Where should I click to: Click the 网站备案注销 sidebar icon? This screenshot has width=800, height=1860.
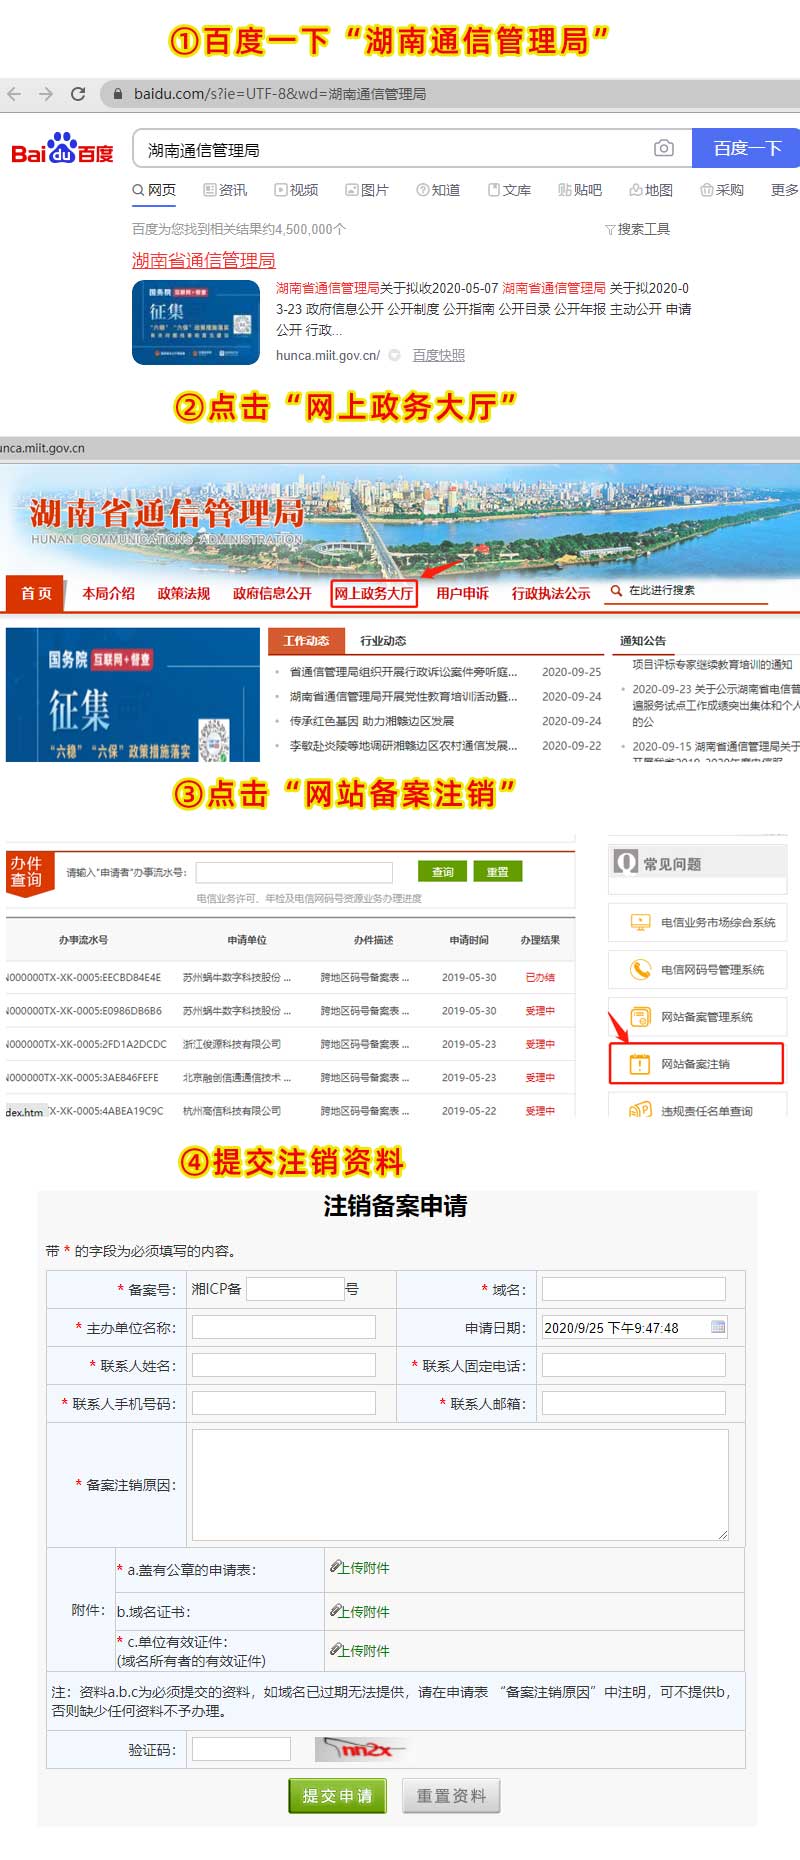tap(639, 1063)
